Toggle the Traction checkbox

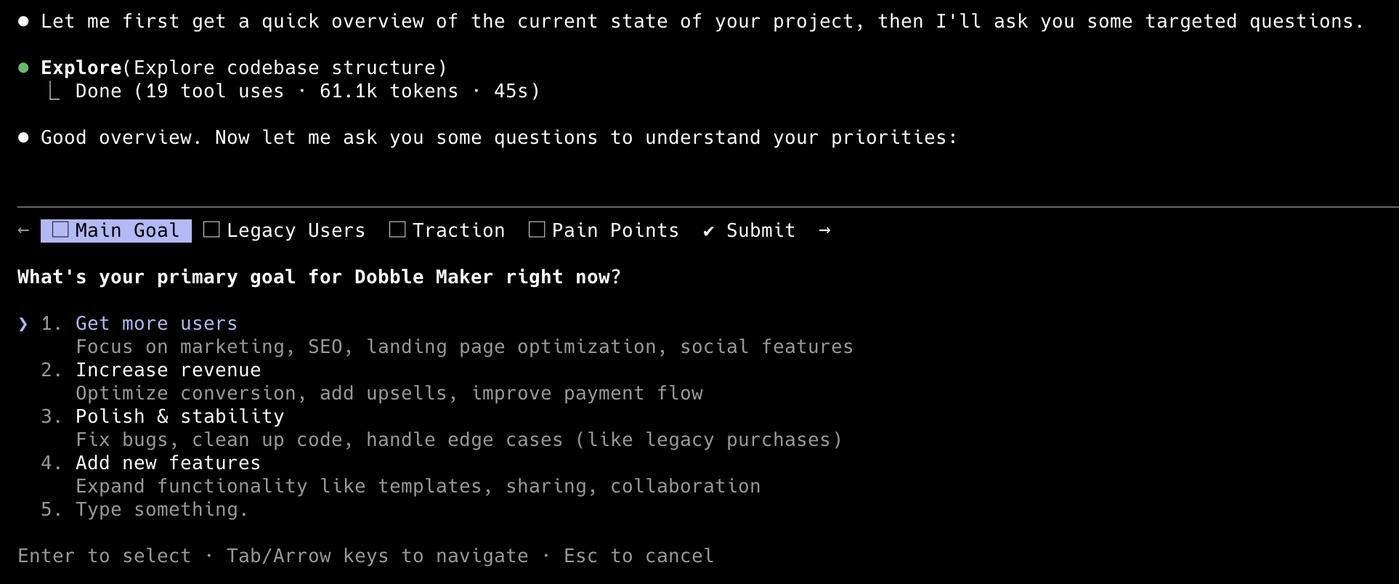coord(397,230)
